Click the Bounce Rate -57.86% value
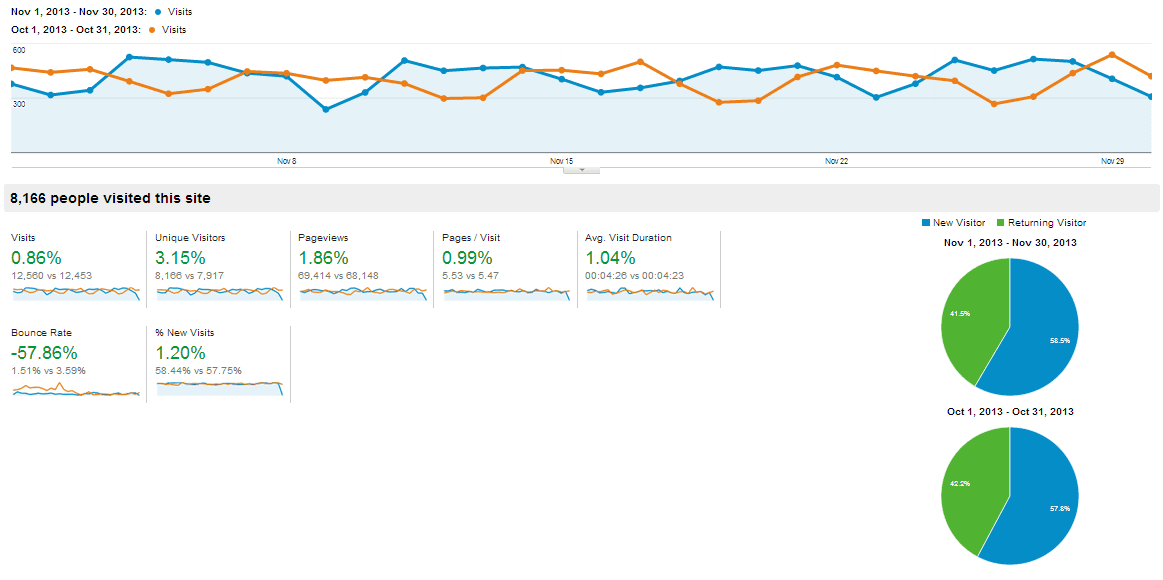 [45, 353]
